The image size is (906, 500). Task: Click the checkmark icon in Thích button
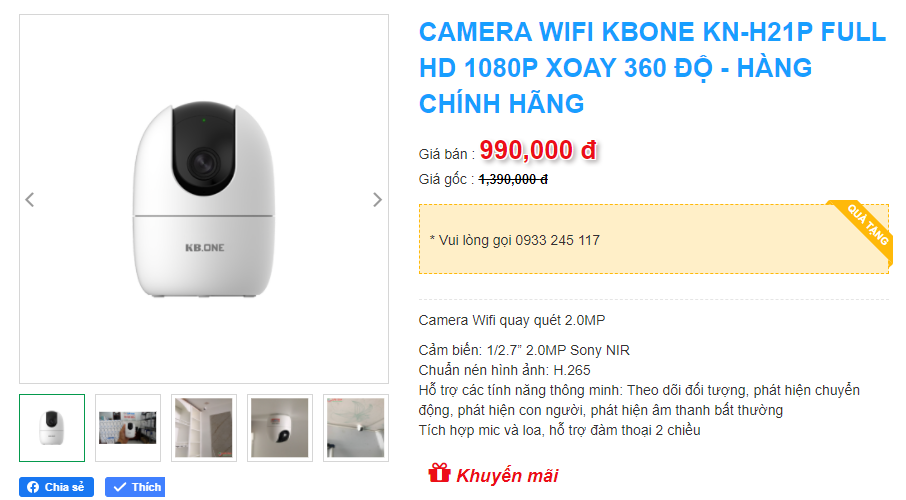coord(120,487)
